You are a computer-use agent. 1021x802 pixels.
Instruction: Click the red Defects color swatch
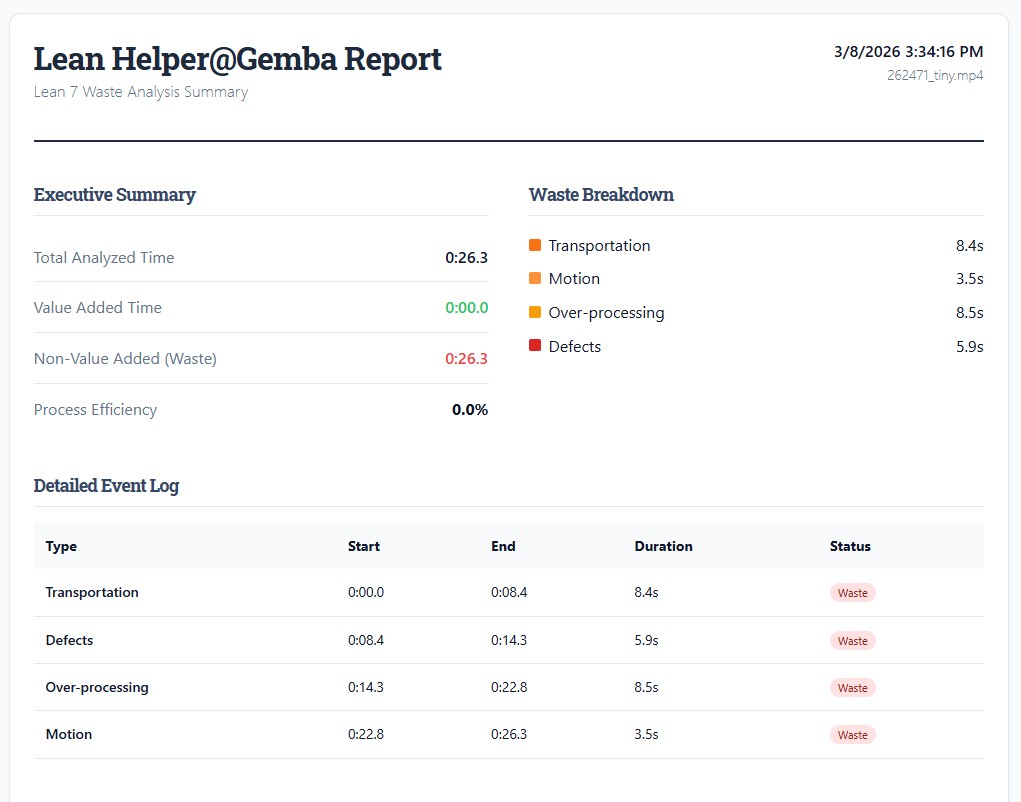pyautogui.click(x=535, y=346)
